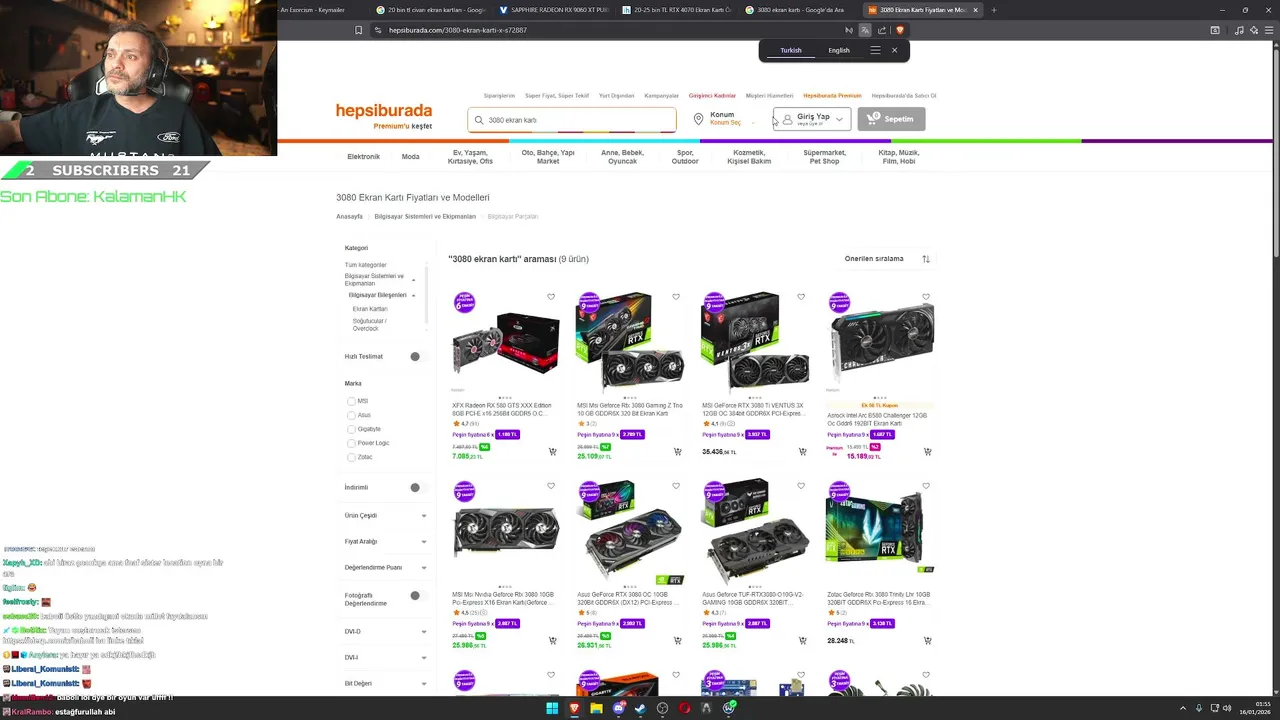
Task: Open Moda category menu
Action: [x=410, y=157]
